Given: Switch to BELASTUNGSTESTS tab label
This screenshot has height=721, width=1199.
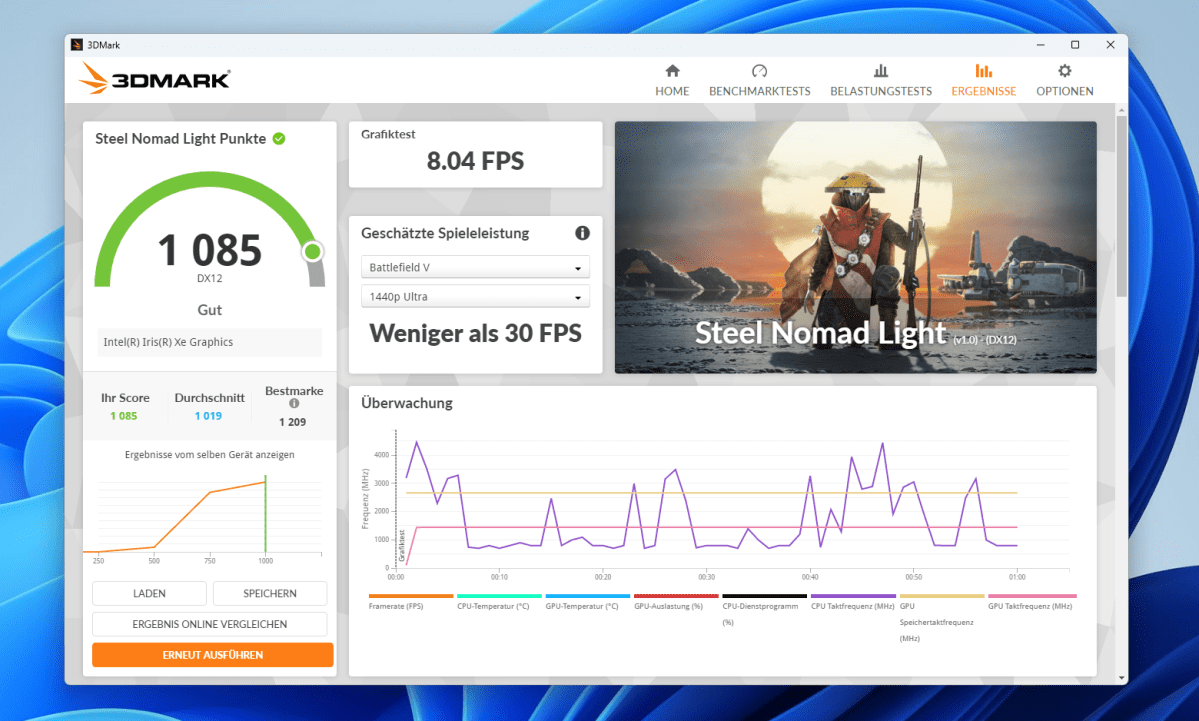Looking at the screenshot, I should click(x=881, y=91).
